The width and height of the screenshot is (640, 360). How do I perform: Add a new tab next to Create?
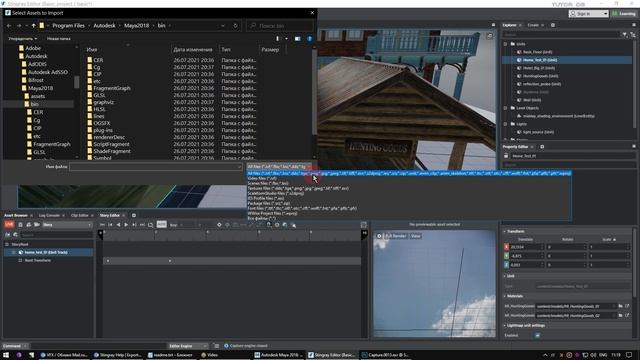(x=553, y=25)
